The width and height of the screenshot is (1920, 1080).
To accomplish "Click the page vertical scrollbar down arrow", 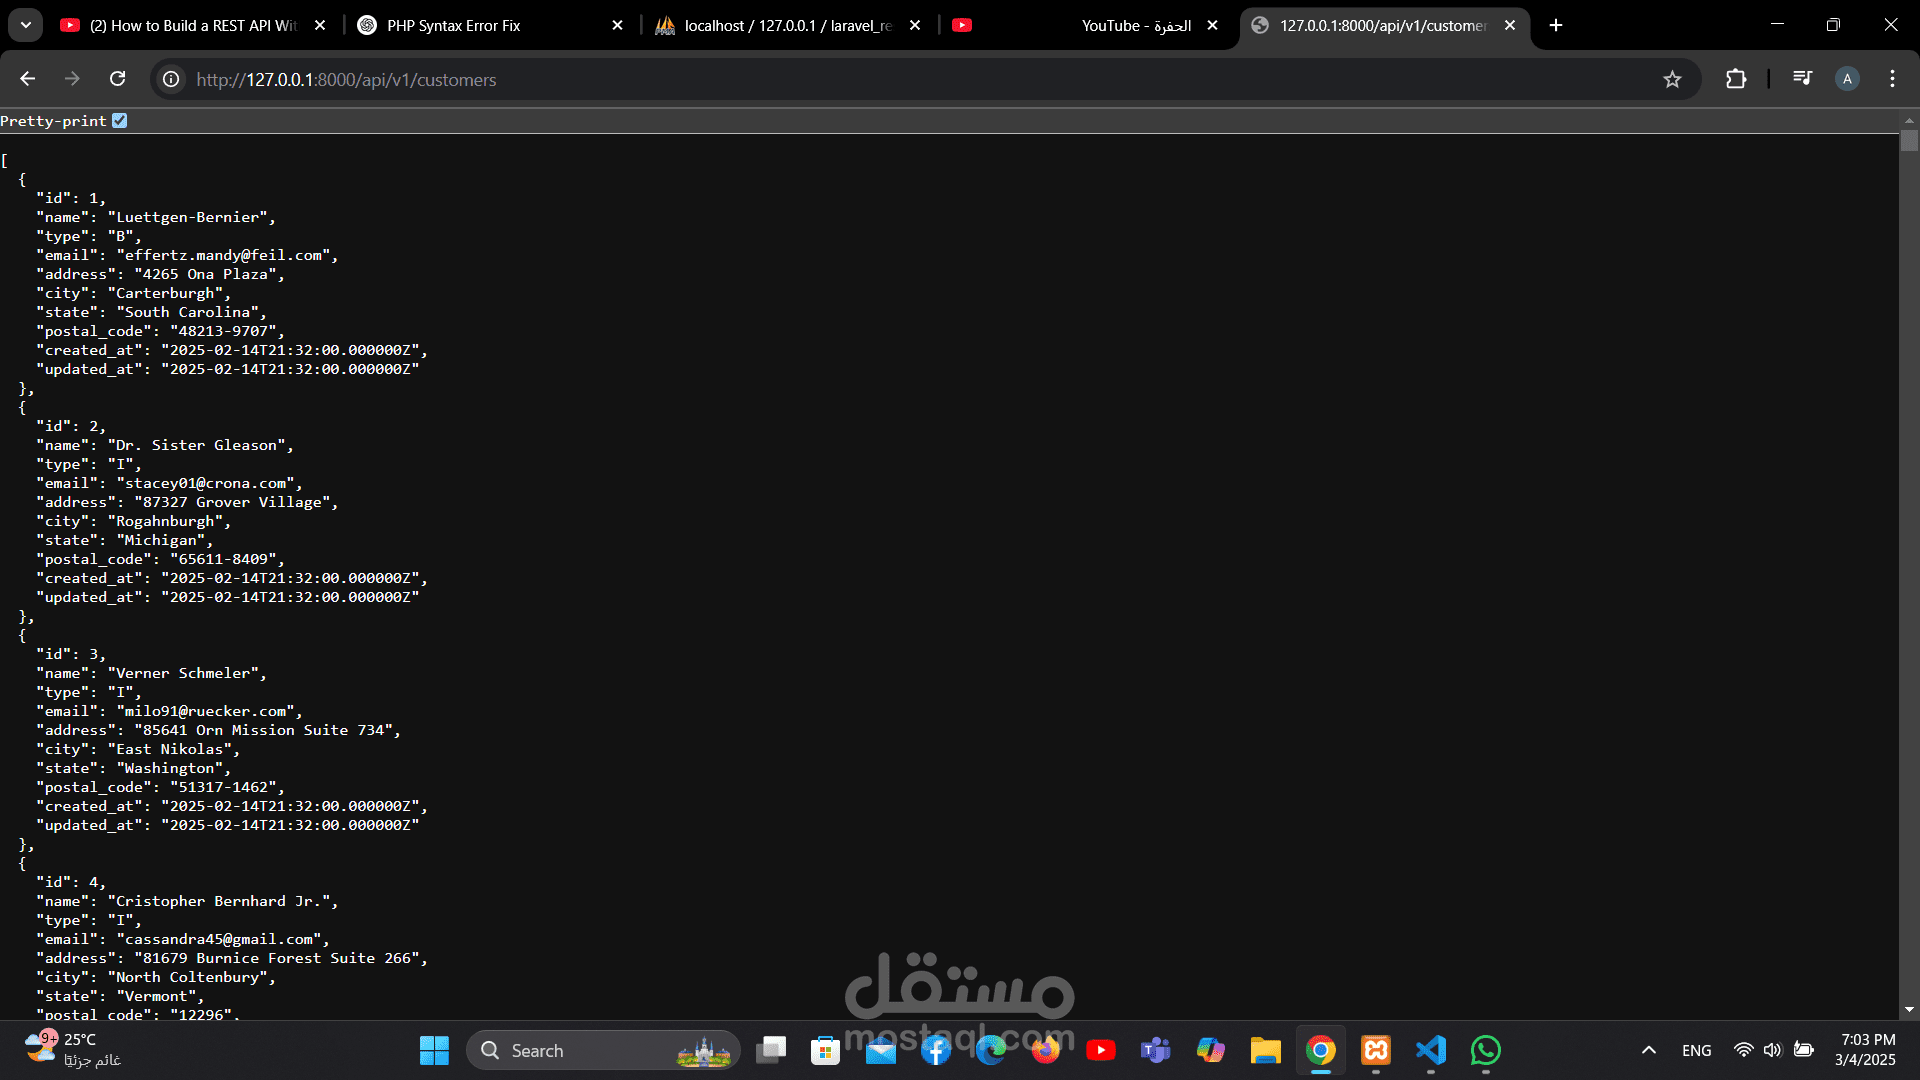I will click(1909, 1010).
